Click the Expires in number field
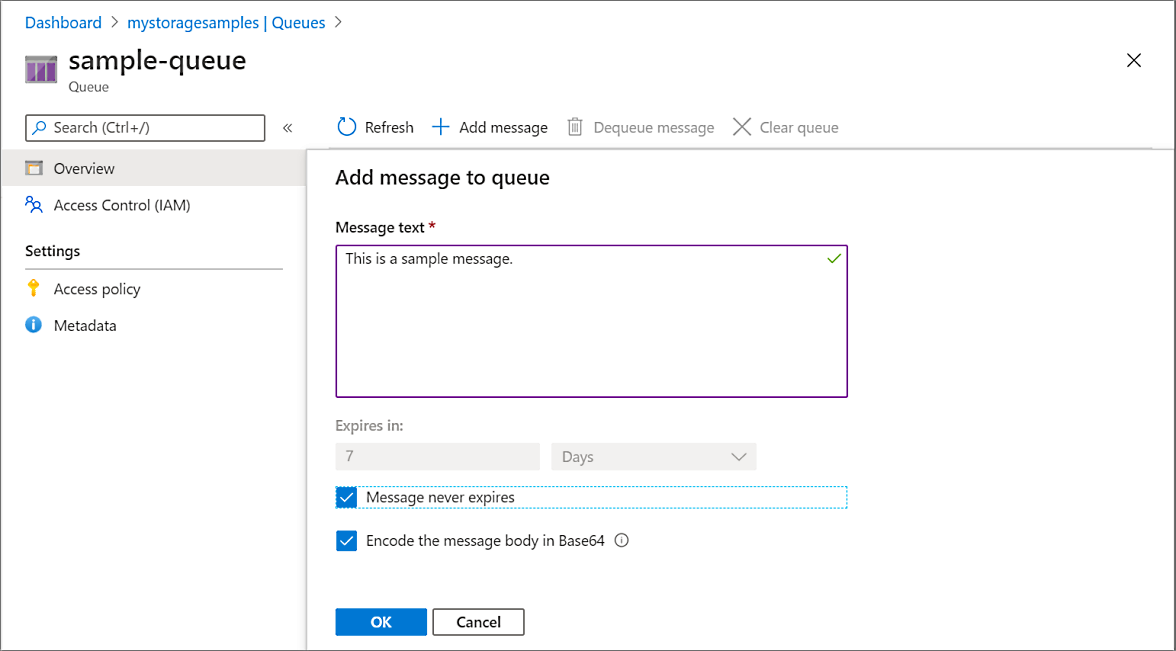 (x=437, y=457)
